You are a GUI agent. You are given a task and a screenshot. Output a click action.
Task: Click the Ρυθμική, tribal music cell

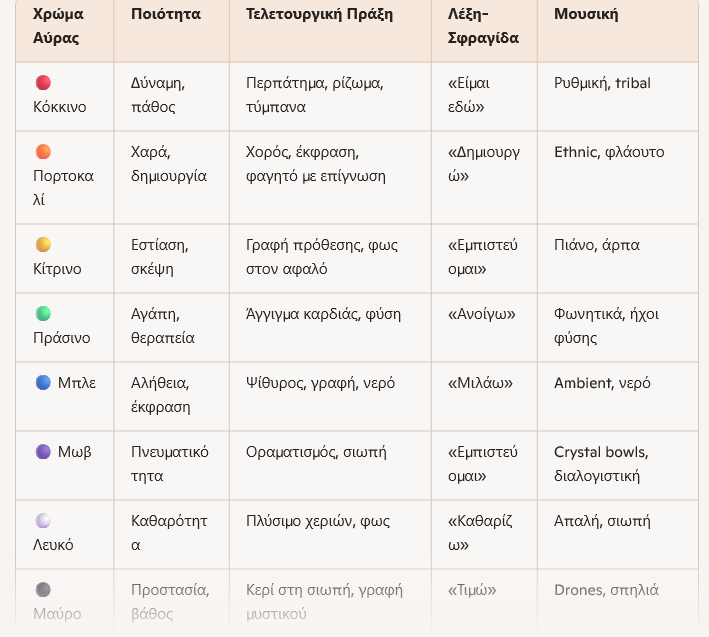pos(602,83)
